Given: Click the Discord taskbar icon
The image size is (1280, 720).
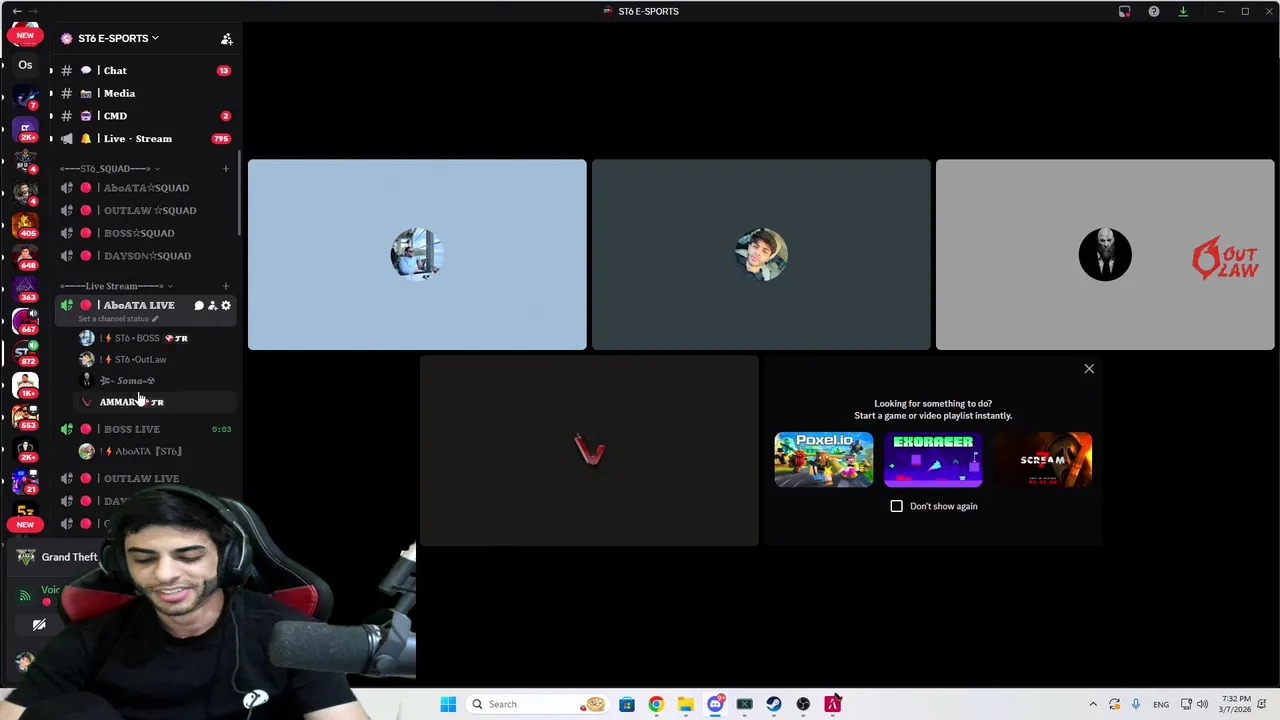Looking at the screenshot, I should [x=715, y=704].
